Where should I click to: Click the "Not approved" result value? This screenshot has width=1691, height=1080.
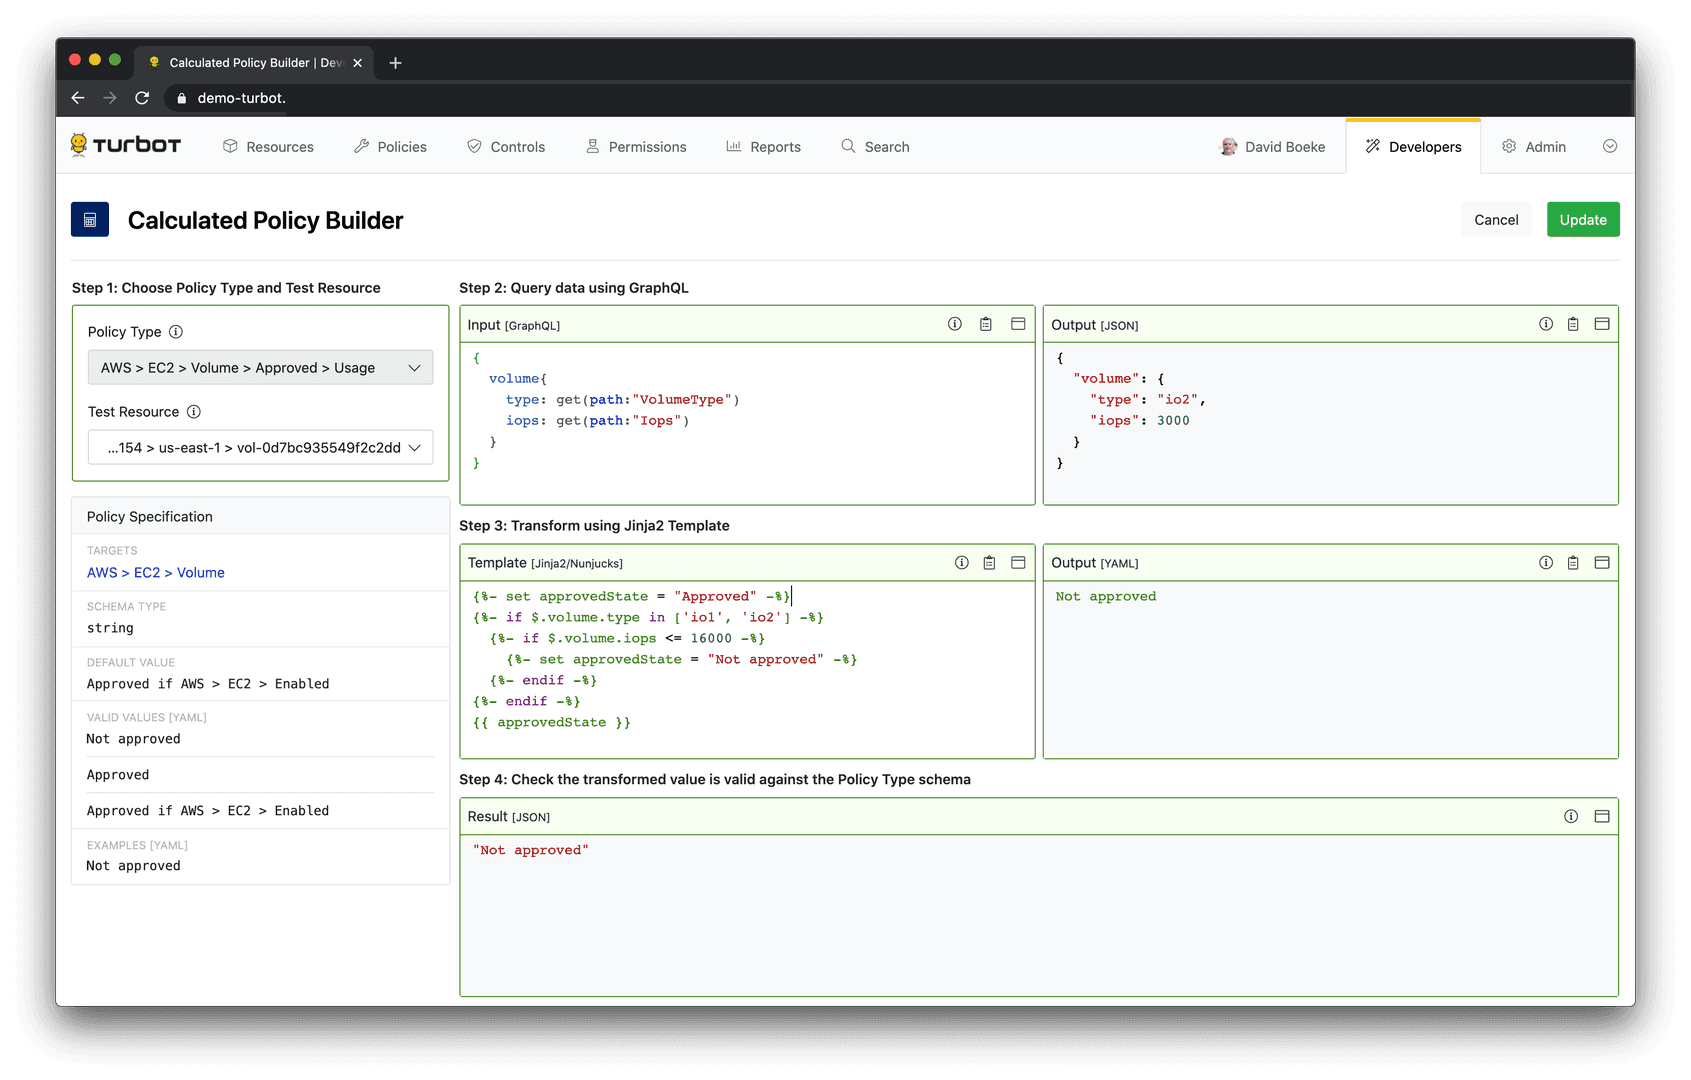(531, 851)
